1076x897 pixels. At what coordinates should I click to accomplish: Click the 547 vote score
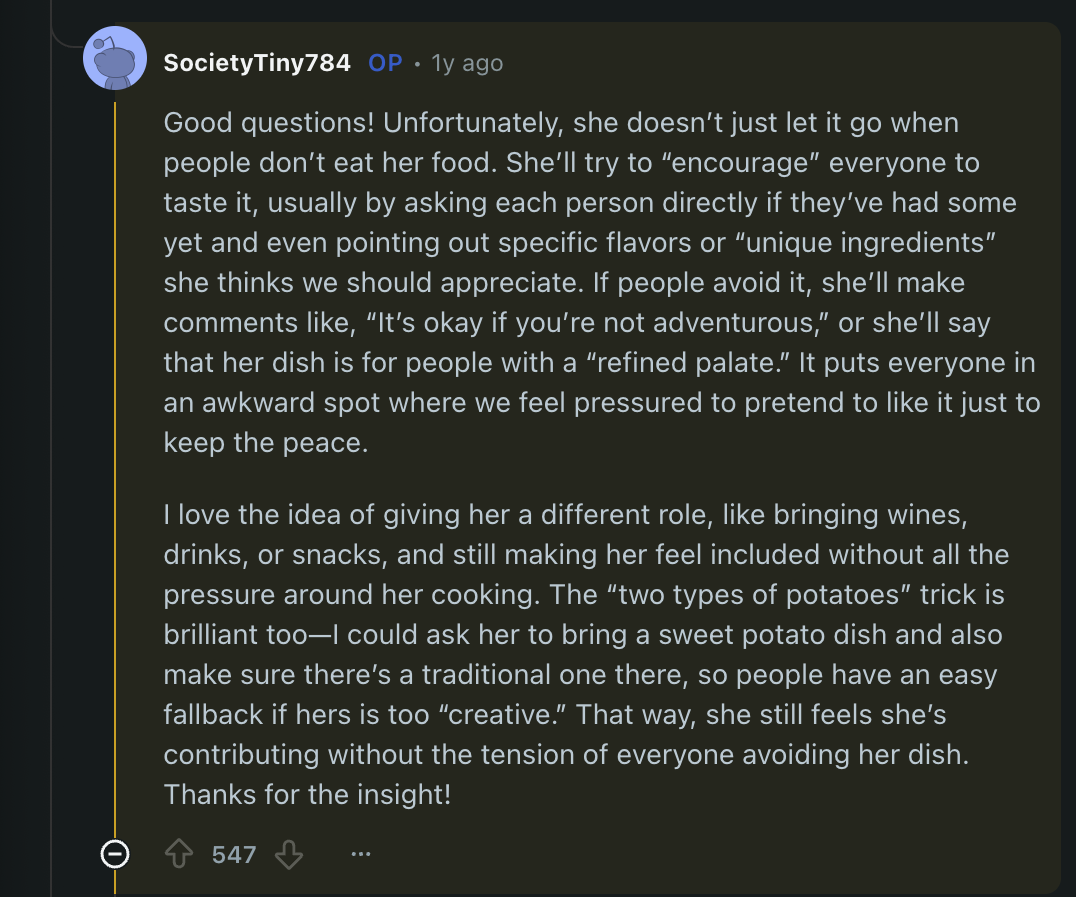tap(234, 855)
